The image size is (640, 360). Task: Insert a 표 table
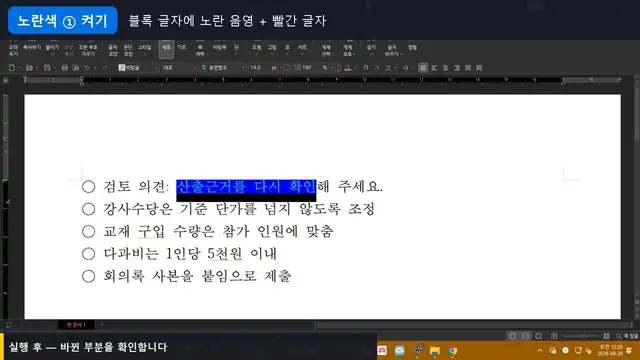287,48
